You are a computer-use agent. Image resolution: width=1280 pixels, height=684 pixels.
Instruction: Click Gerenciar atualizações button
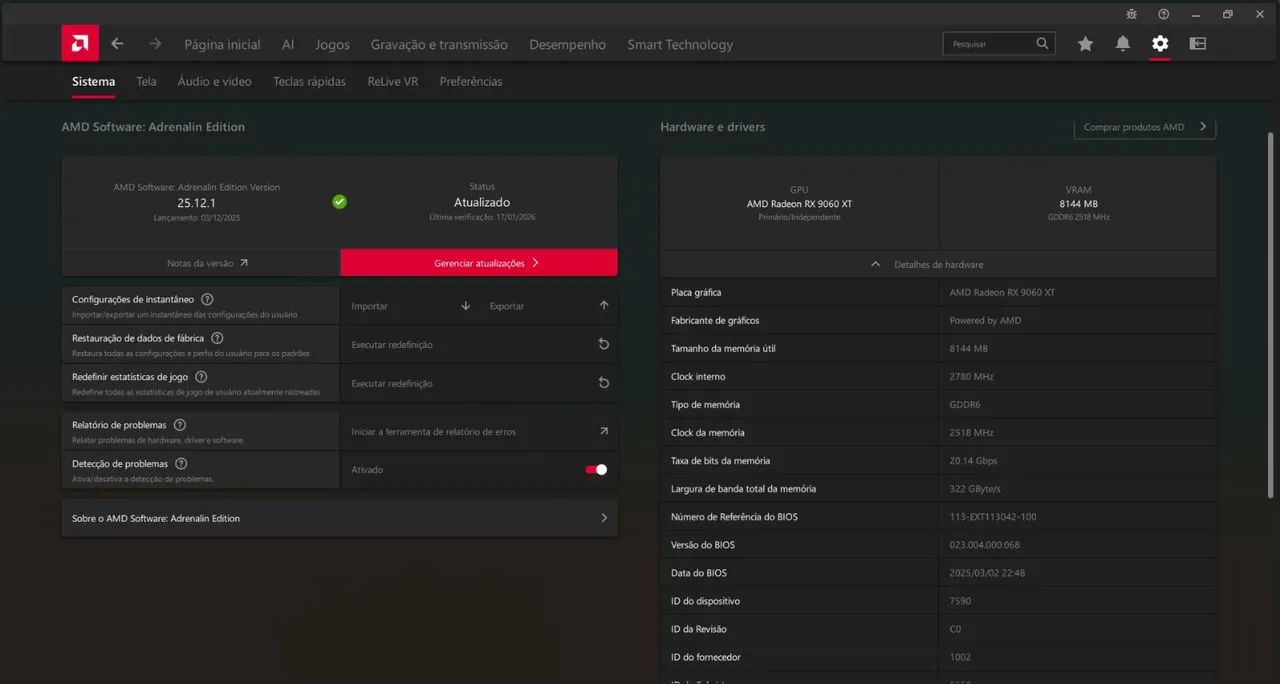point(479,263)
